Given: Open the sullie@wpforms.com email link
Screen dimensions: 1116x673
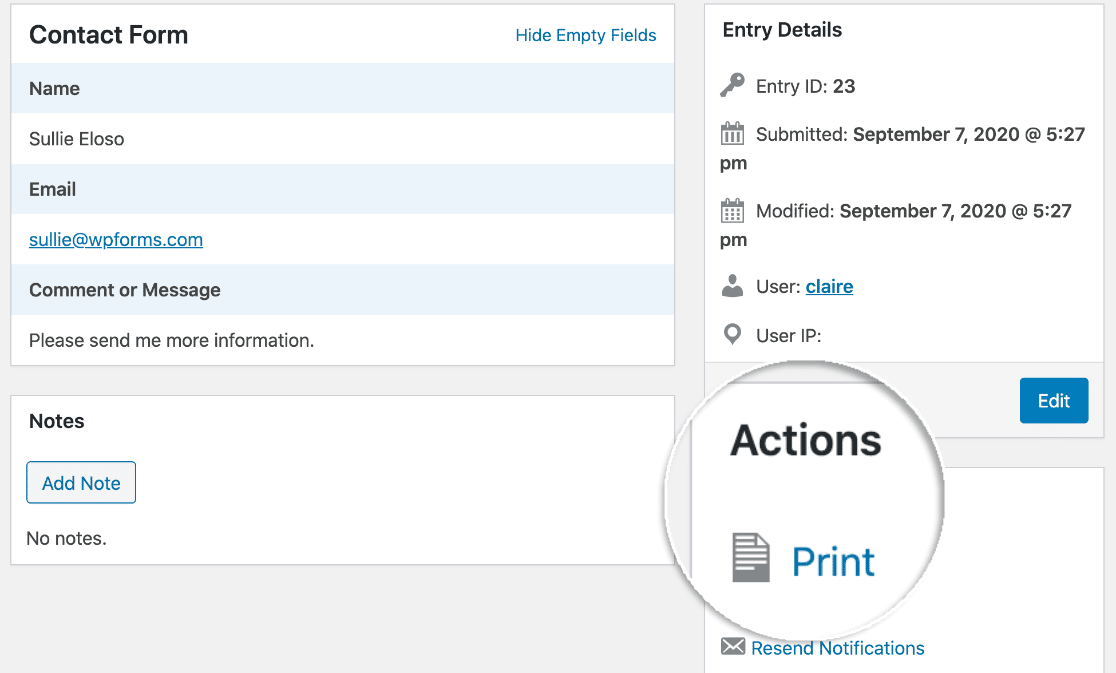Looking at the screenshot, I should (x=116, y=240).
